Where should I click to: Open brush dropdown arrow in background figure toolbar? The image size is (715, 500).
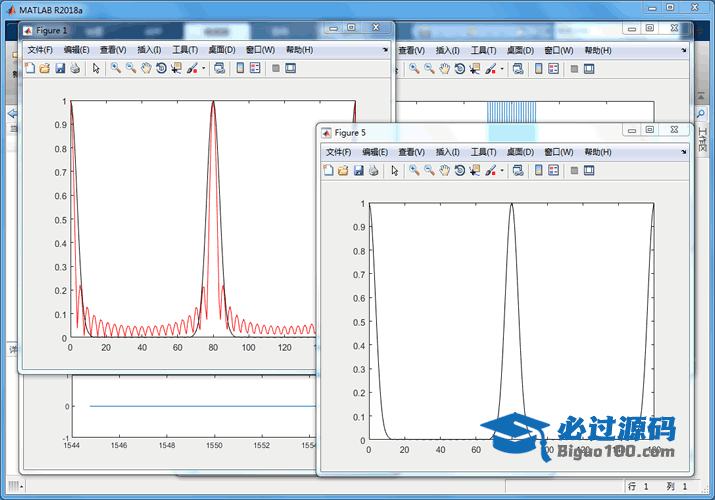(502, 69)
